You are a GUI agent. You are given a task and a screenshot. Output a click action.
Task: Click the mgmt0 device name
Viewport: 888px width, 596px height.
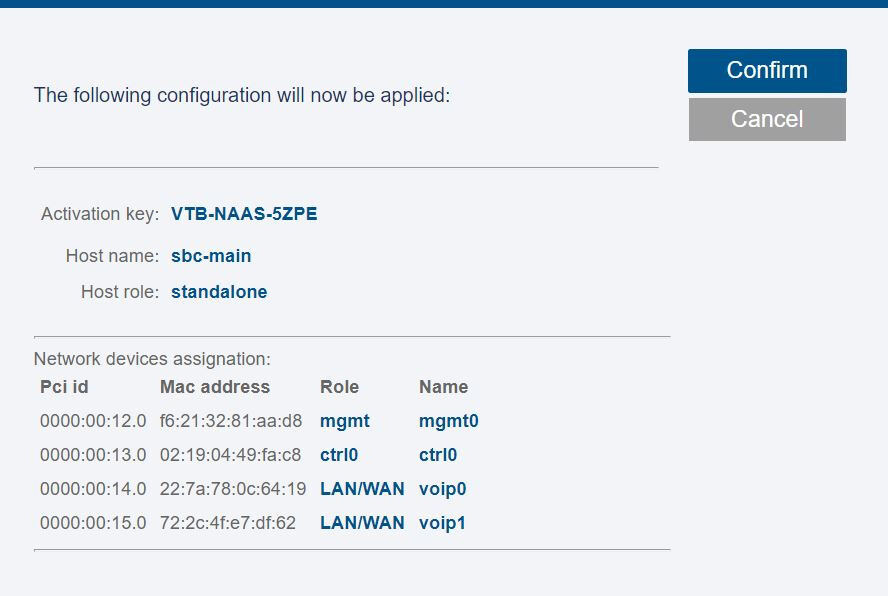[x=449, y=421]
